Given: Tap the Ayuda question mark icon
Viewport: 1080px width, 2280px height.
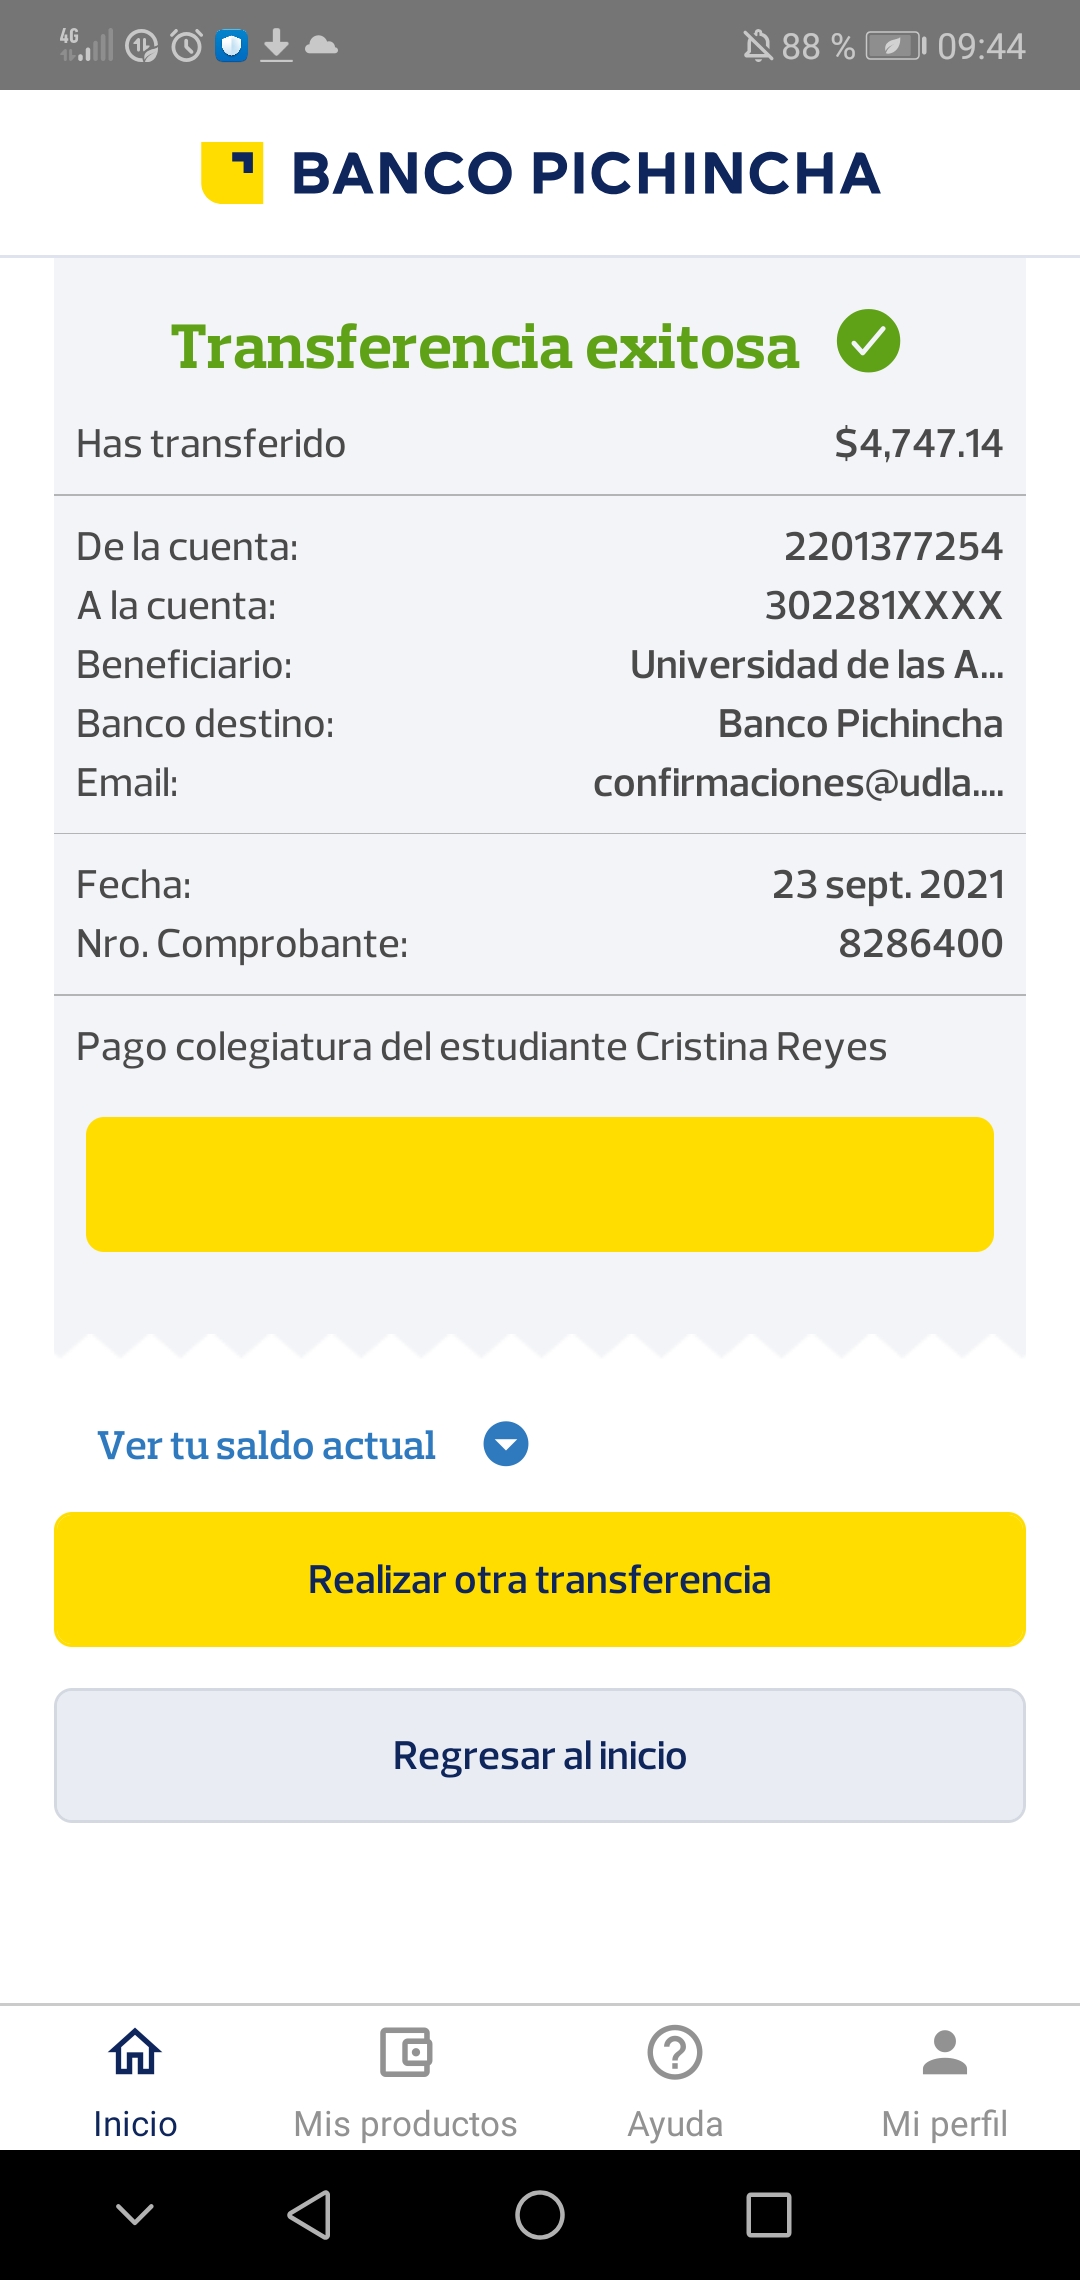Looking at the screenshot, I should tap(675, 2053).
